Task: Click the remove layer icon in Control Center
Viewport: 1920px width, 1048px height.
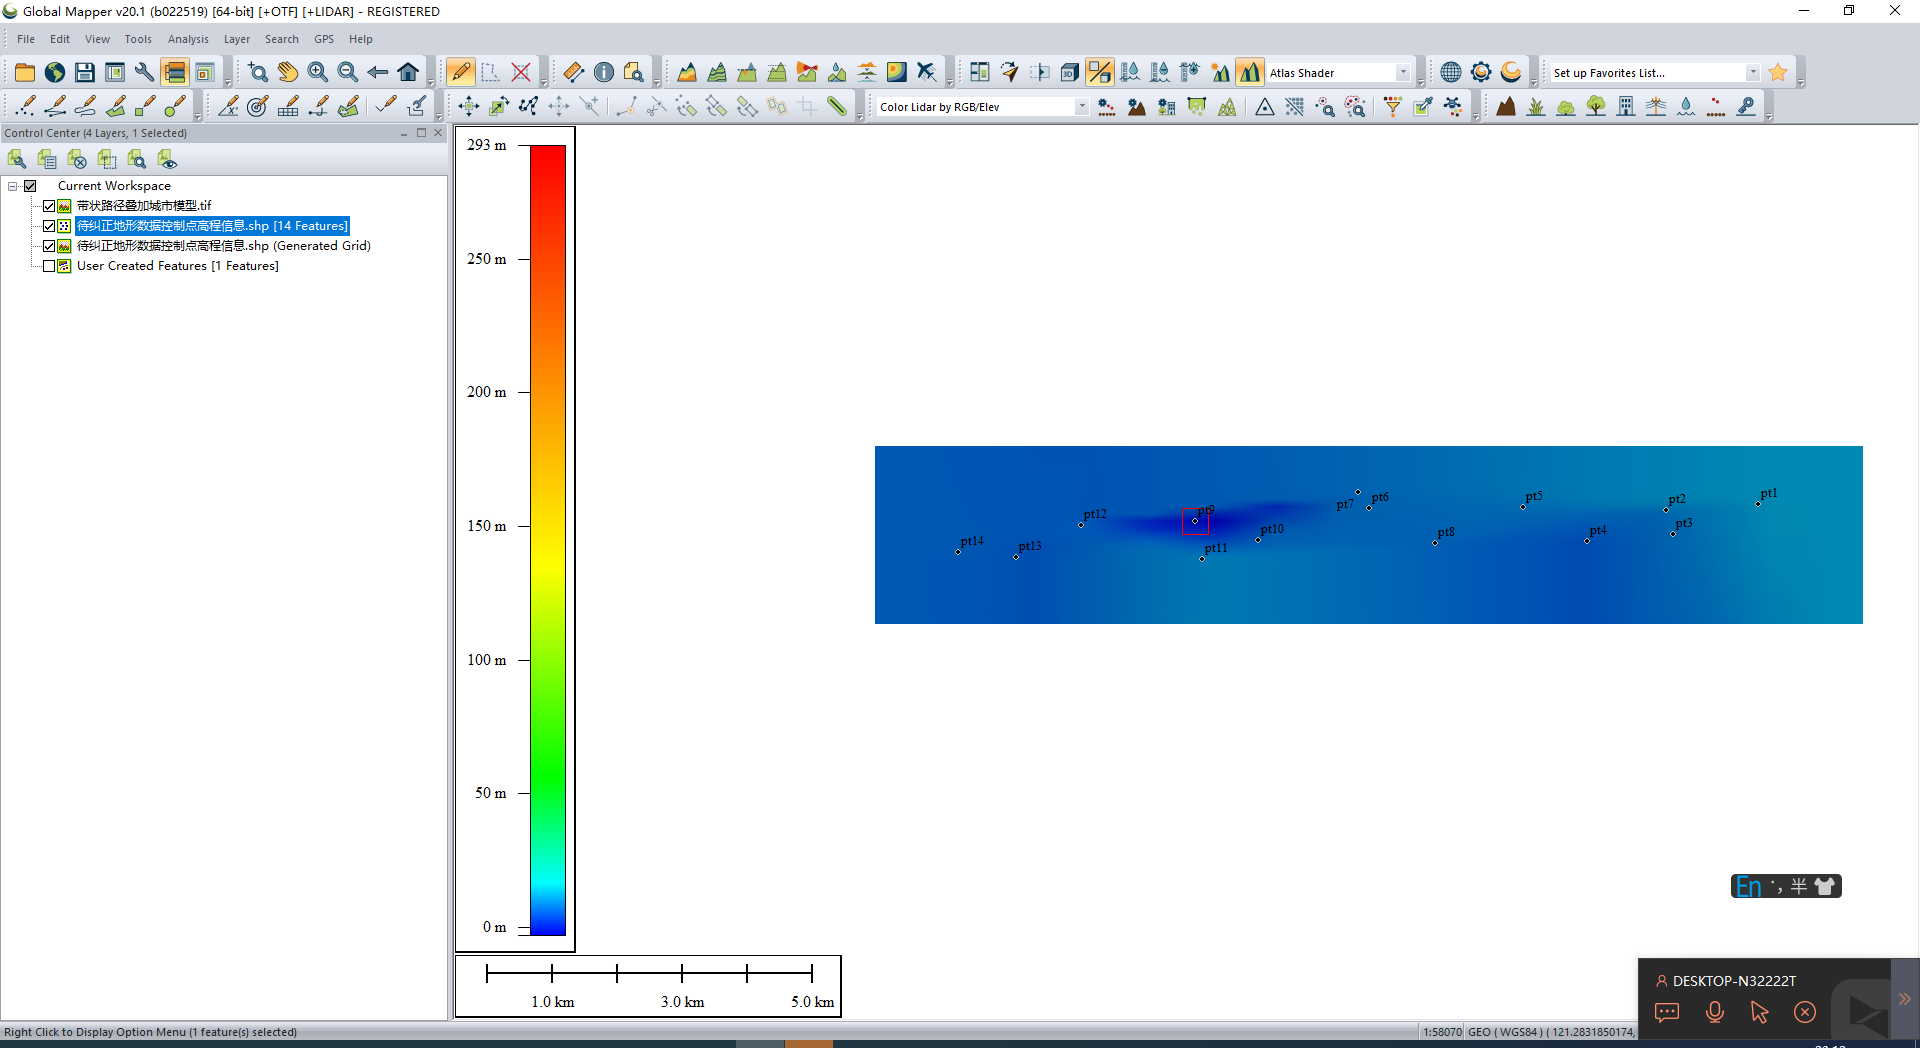Action: pyautogui.click(x=77, y=159)
